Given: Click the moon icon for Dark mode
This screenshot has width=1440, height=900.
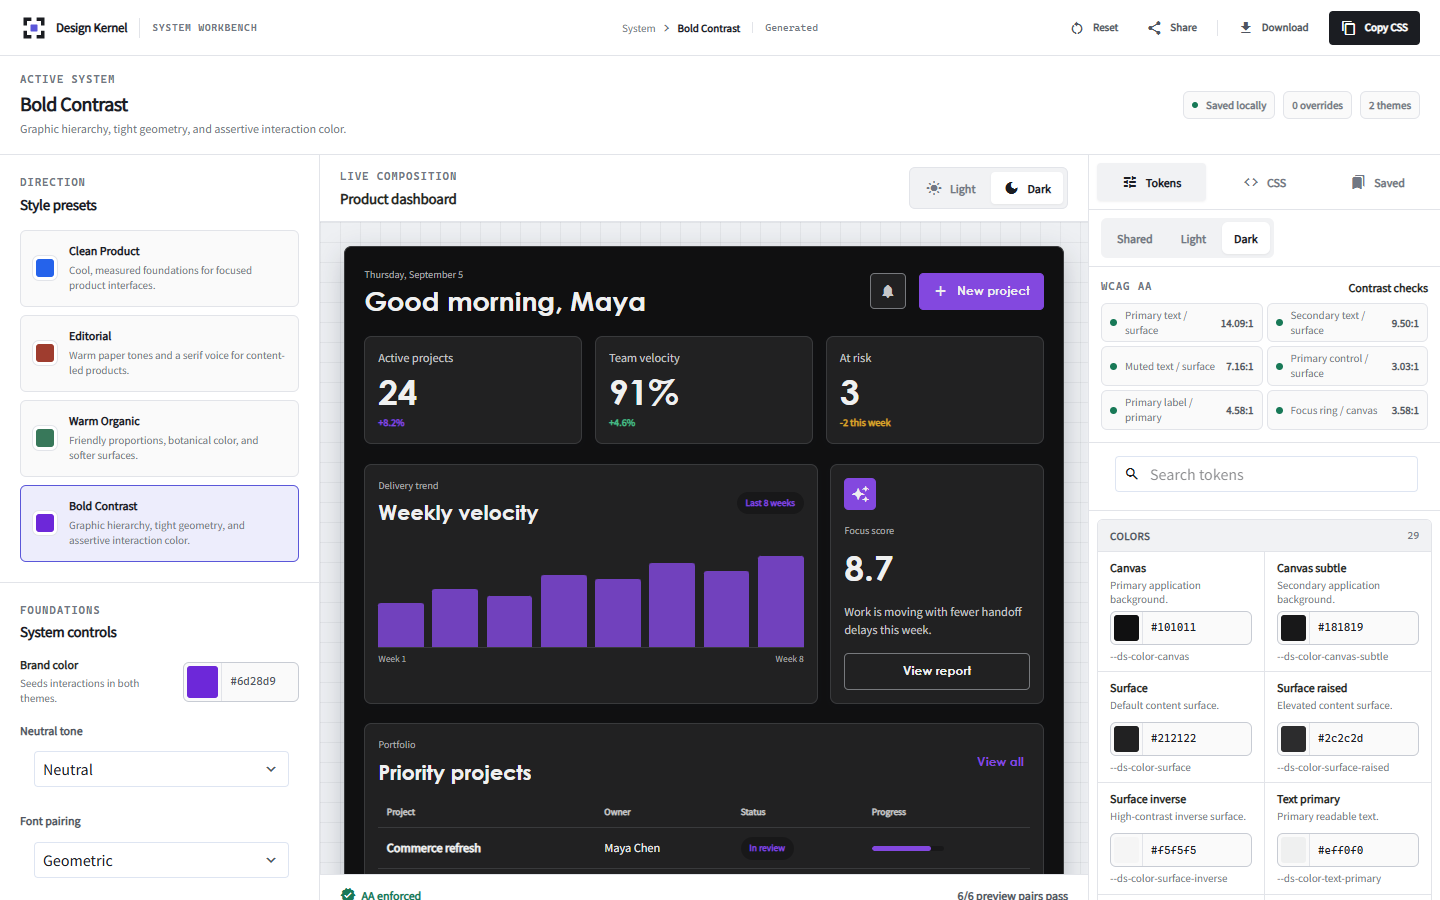Looking at the screenshot, I should pyautogui.click(x=1012, y=188).
